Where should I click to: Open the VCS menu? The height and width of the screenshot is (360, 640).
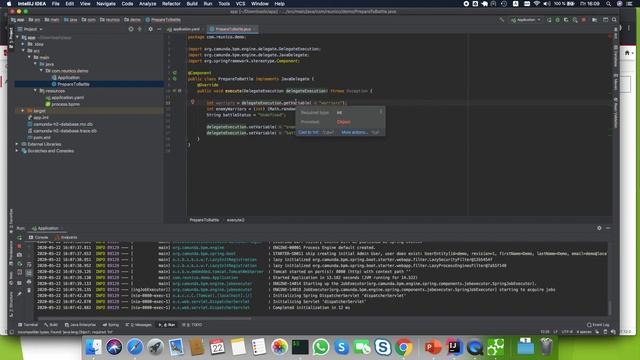(x=240, y=4)
